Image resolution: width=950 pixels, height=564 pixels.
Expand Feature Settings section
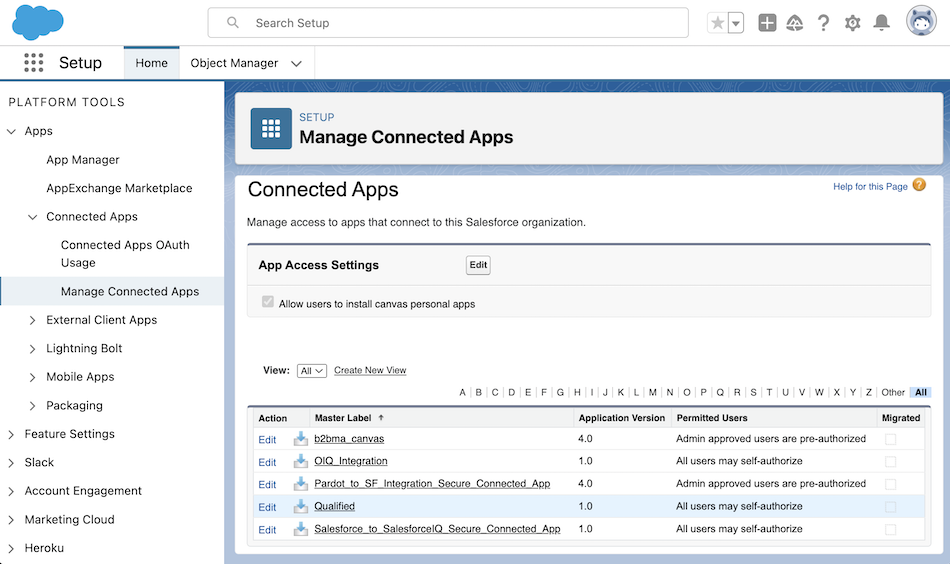coord(11,434)
